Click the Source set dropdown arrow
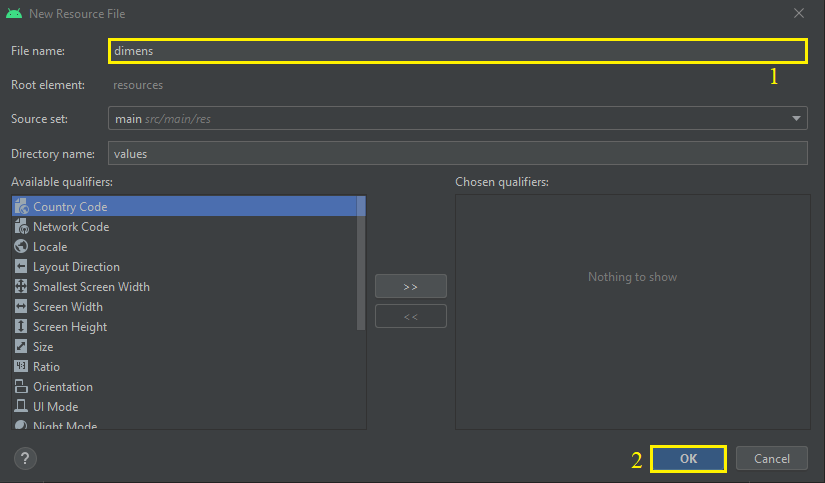The image size is (825, 483). tap(796, 118)
